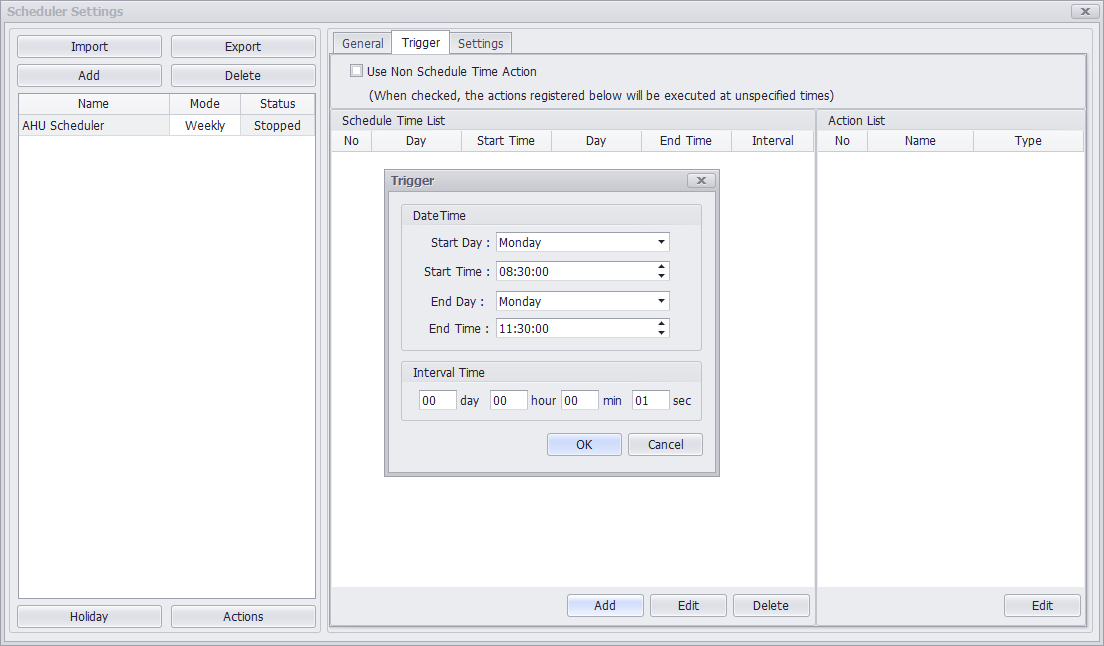
Task: Increase End Time using up spinner arrow
Action: pyautogui.click(x=661, y=324)
